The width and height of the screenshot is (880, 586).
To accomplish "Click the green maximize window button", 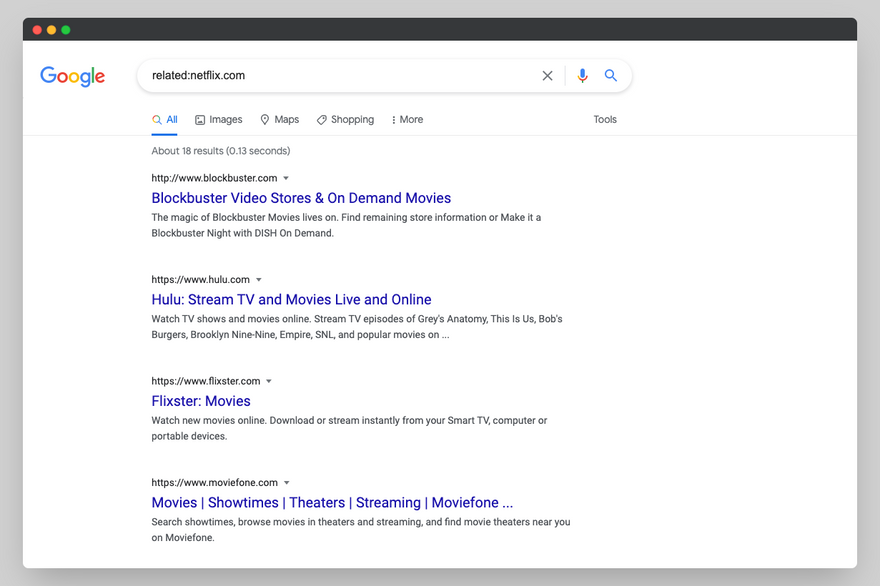I will [x=66, y=30].
